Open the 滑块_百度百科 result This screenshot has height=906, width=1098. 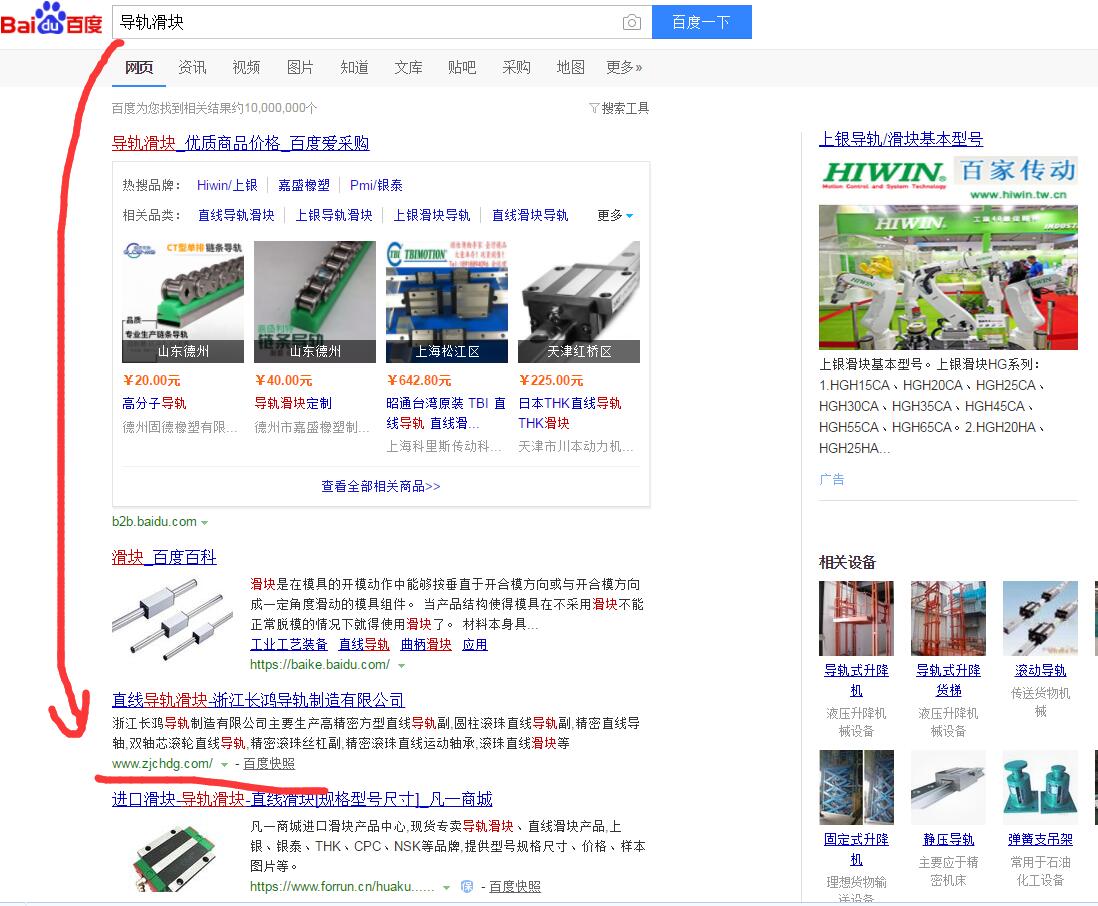point(164,557)
